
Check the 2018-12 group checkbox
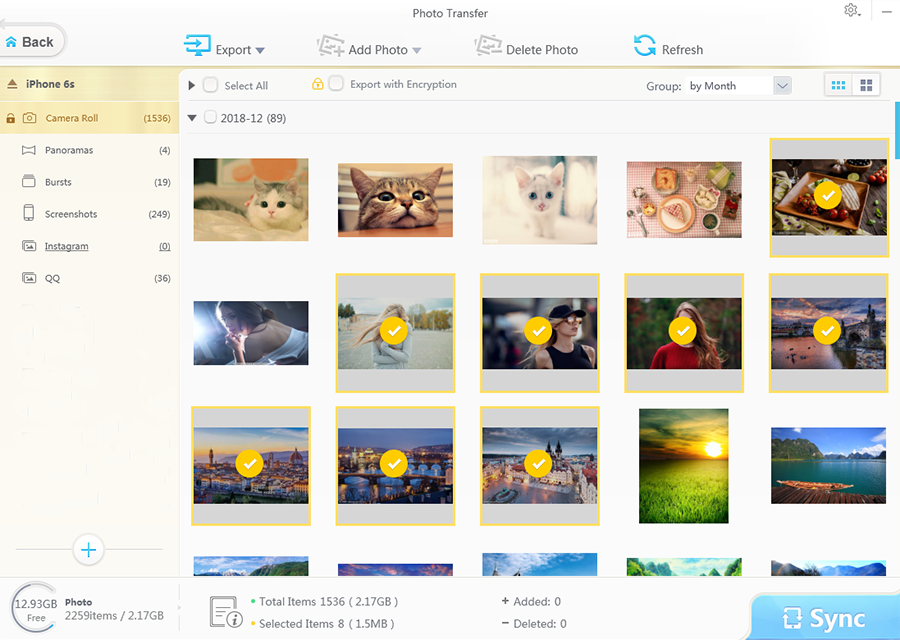pyautogui.click(x=210, y=117)
